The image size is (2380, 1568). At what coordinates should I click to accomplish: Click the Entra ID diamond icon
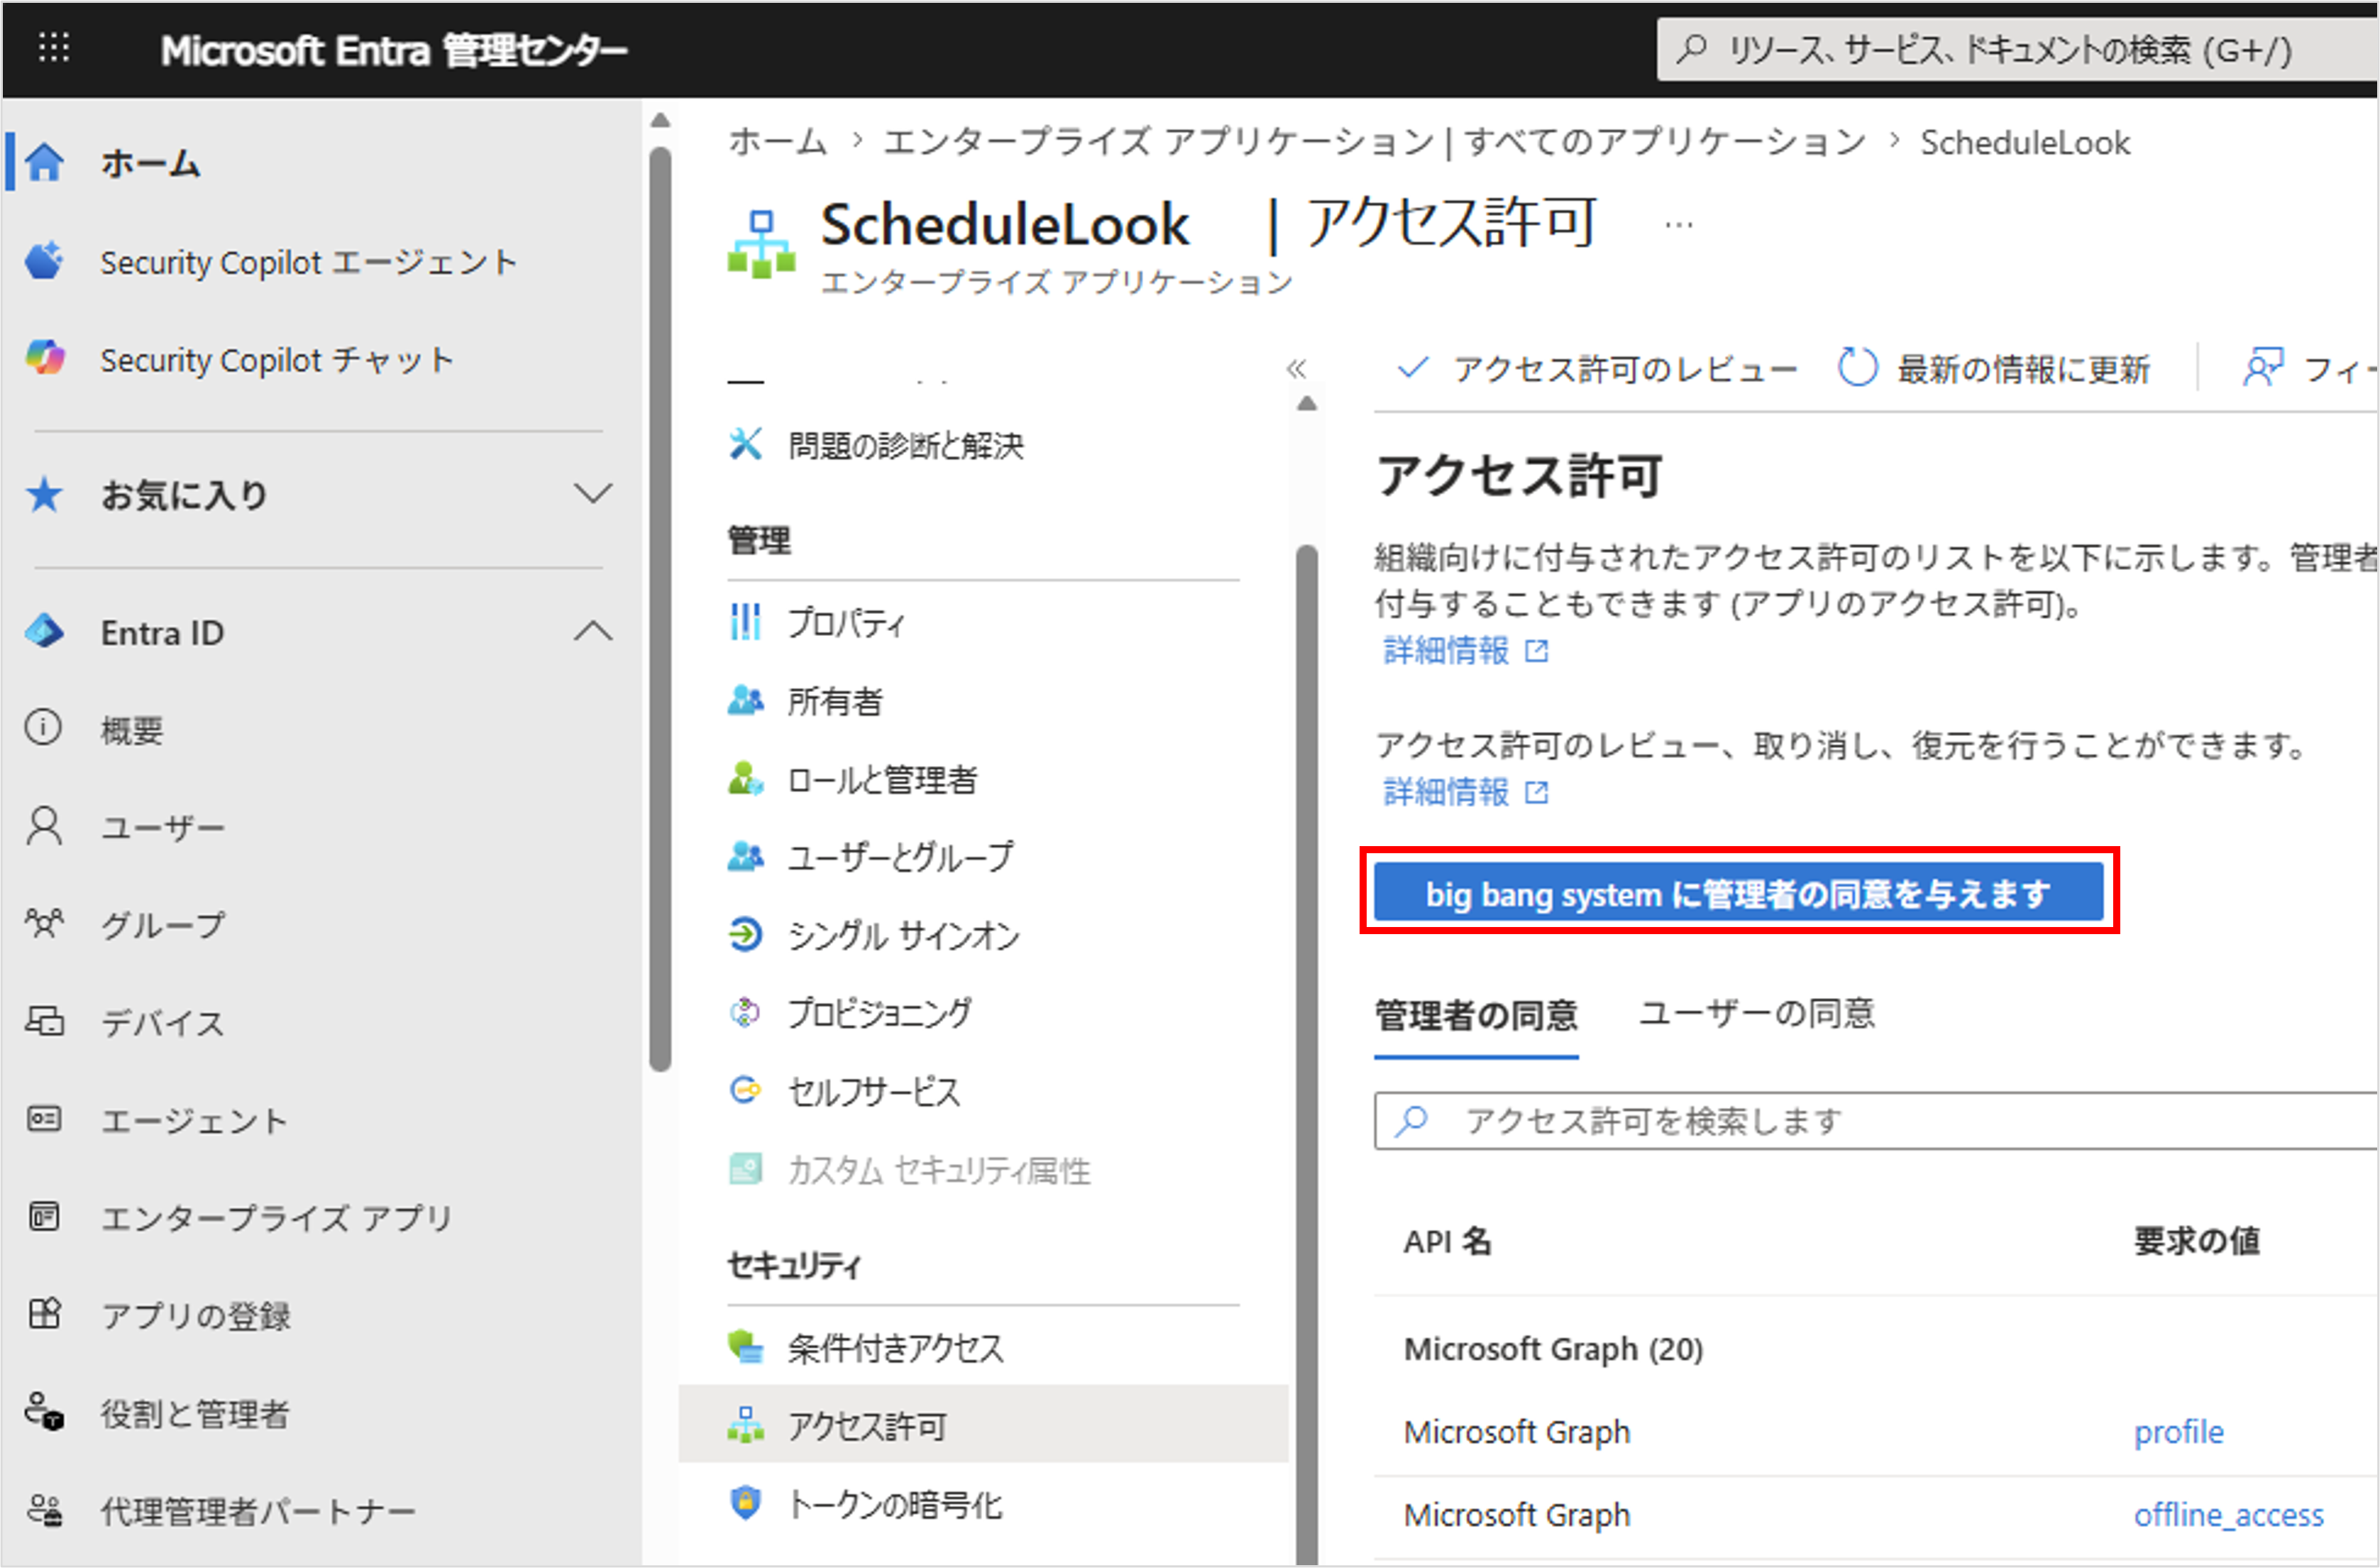click(45, 632)
